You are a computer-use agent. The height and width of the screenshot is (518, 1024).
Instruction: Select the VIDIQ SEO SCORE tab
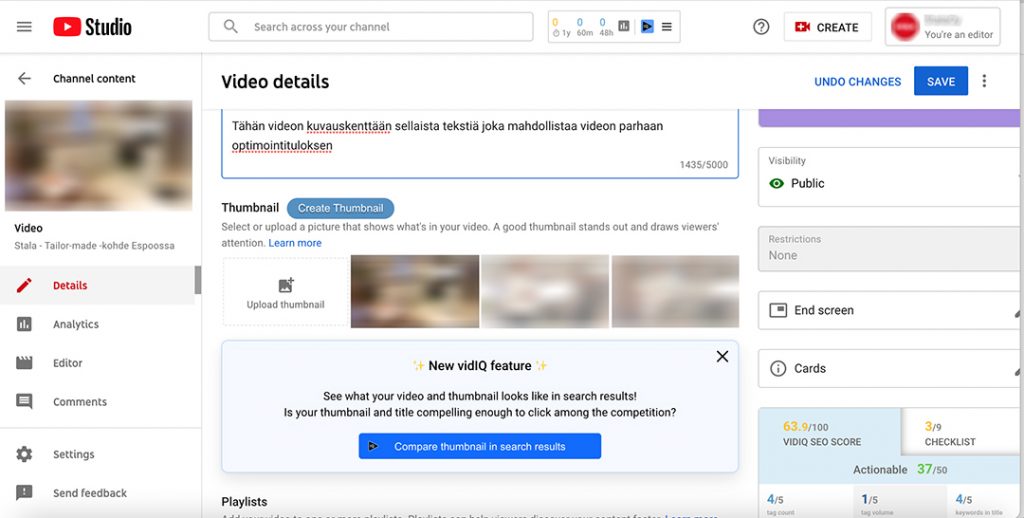tap(829, 433)
